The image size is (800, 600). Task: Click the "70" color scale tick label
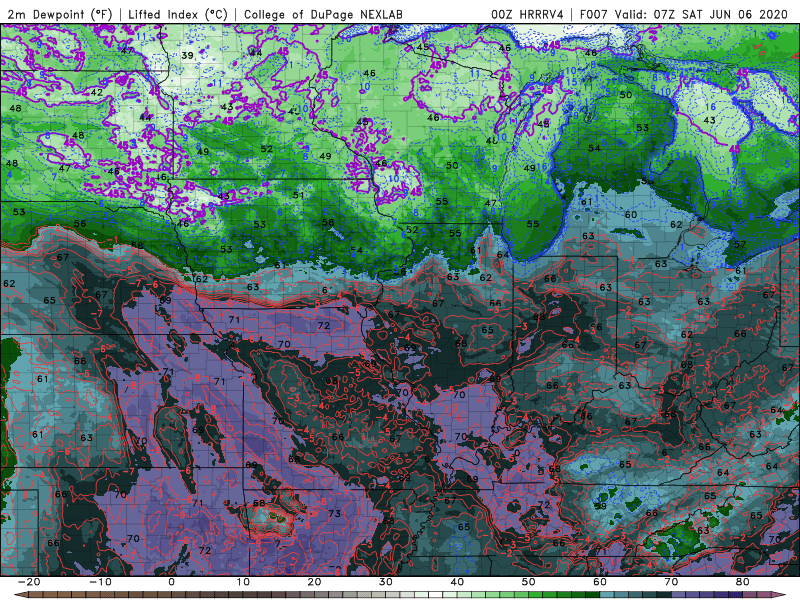(x=671, y=582)
